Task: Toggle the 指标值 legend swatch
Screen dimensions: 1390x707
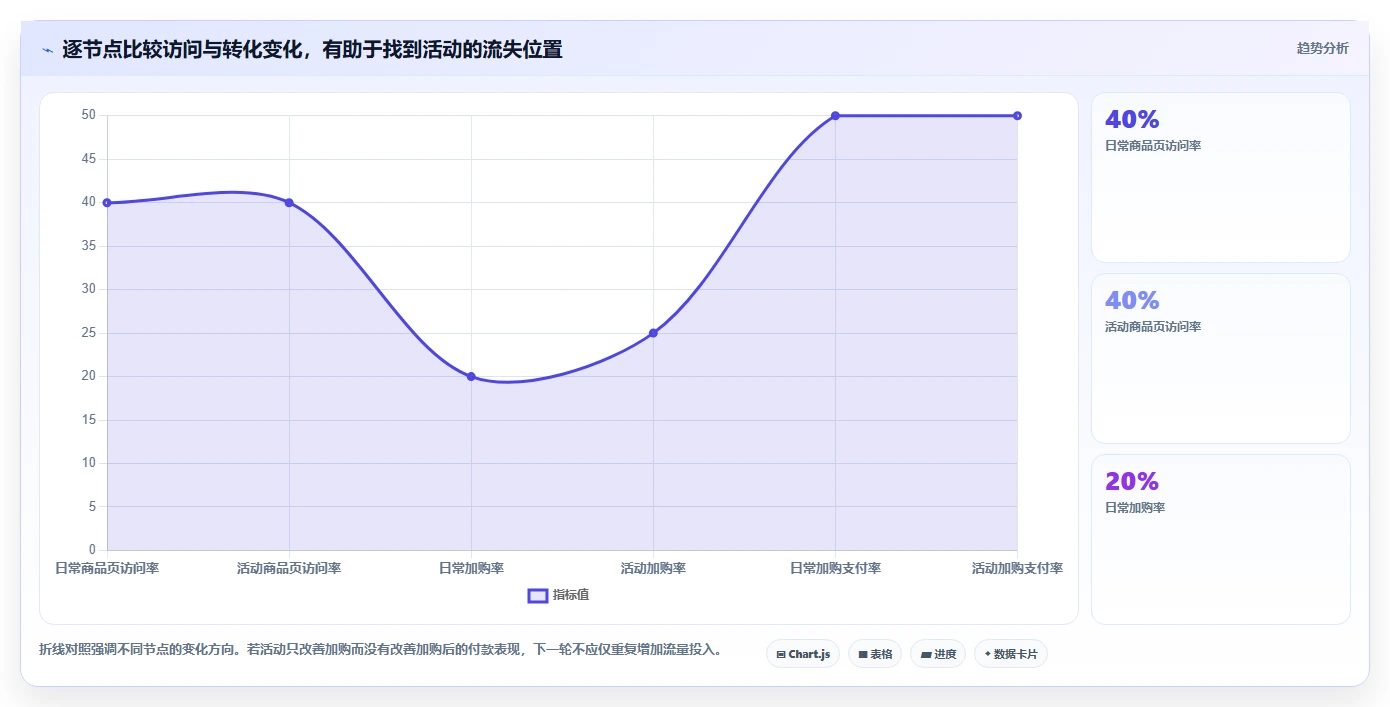Action: (x=538, y=595)
